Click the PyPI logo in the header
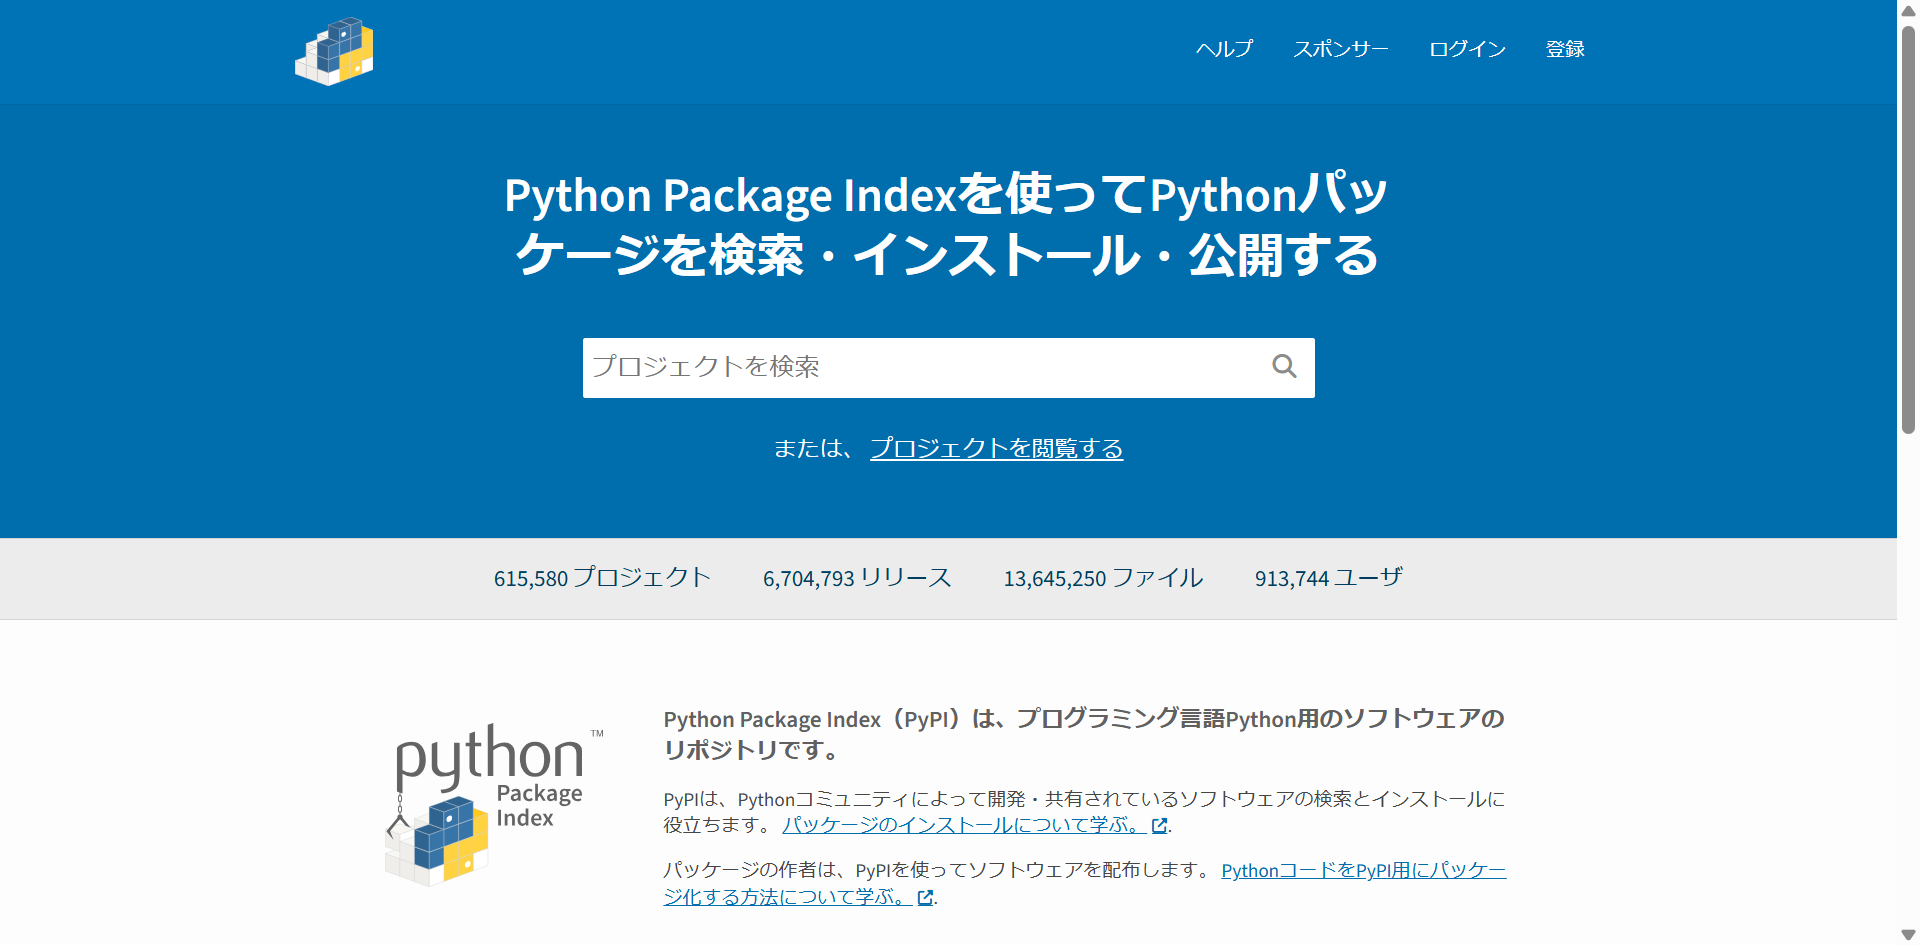The width and height of the screenshot is (1920, 945). [x=334, y=51]
